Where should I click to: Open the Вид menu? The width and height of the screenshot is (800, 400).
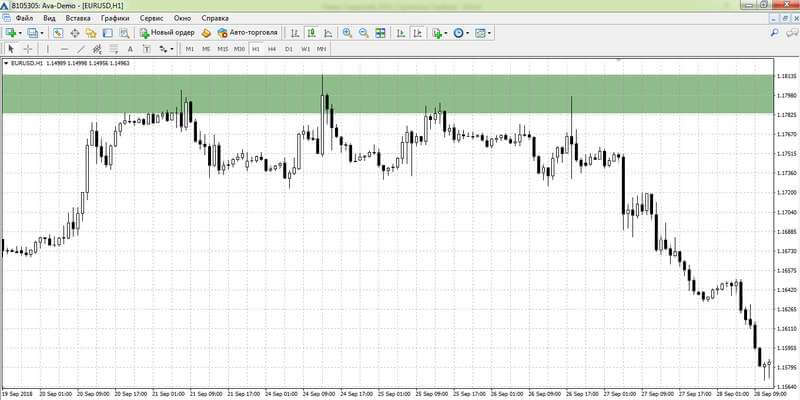tap(49, 18)
